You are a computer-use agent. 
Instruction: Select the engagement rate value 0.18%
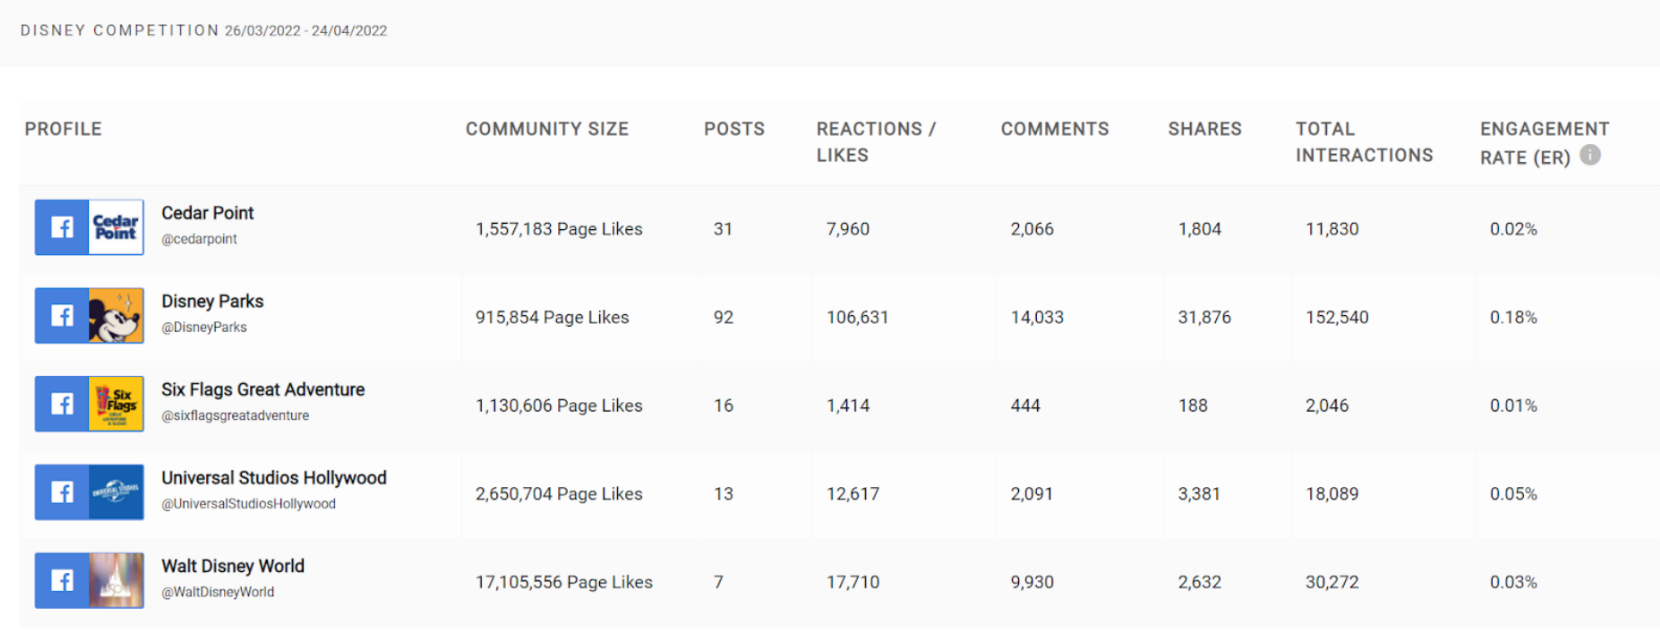1514,317
